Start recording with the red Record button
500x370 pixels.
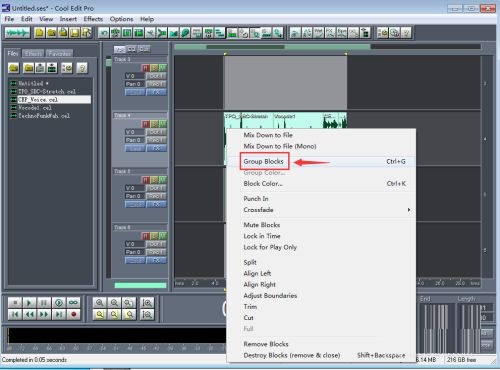73,314
